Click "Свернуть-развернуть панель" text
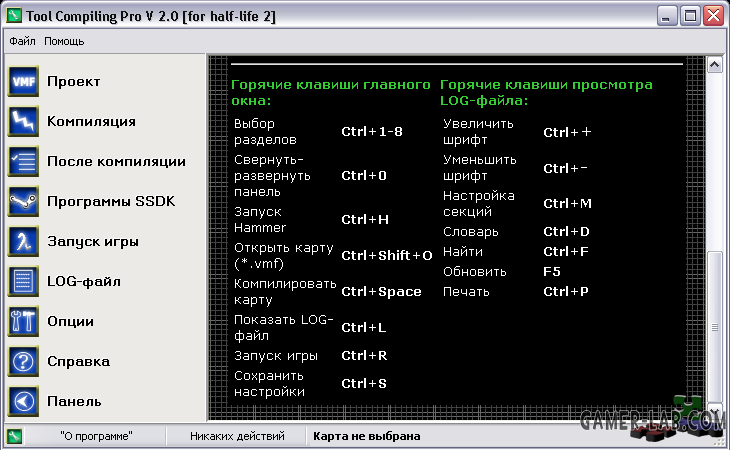Viewport: 730px width, 450px height. pyautogui.click(x=272, y=175)
